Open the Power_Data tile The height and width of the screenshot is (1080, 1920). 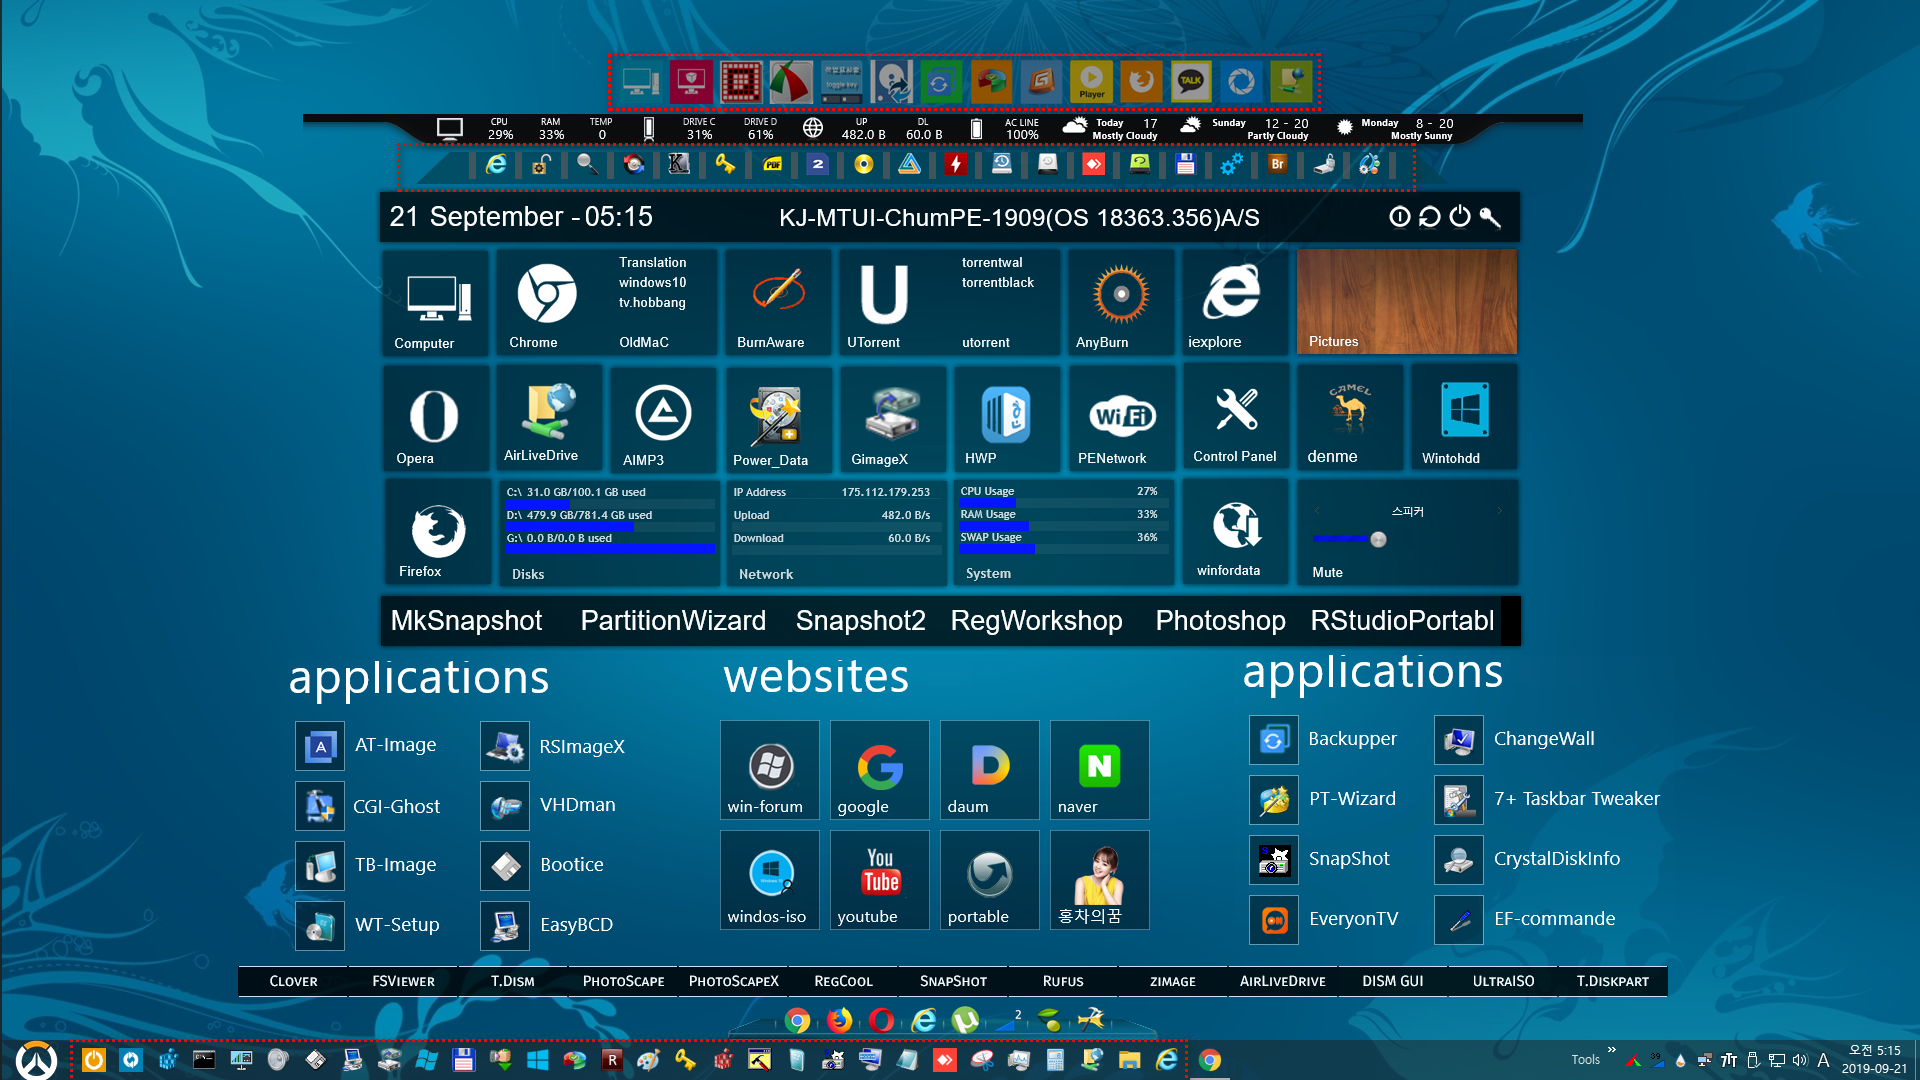pos(778,419)
